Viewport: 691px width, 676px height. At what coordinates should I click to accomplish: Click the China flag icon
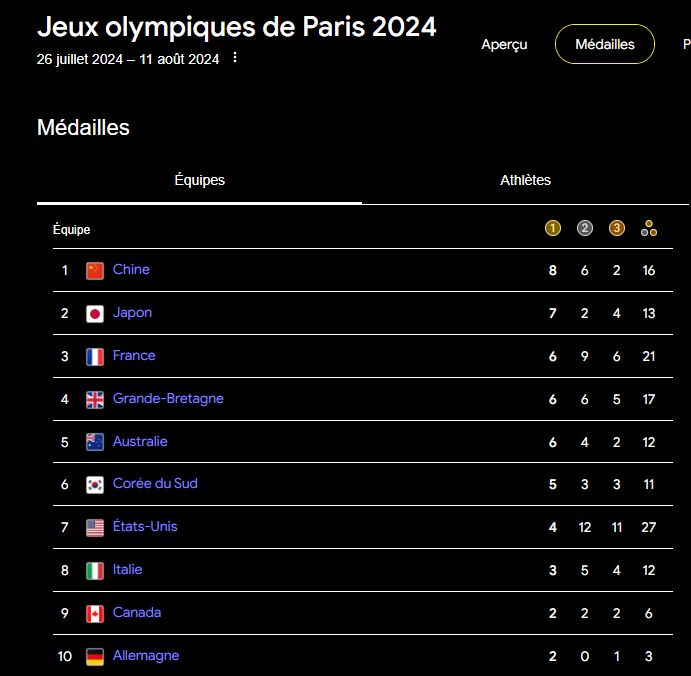click(x=95, y=270)
